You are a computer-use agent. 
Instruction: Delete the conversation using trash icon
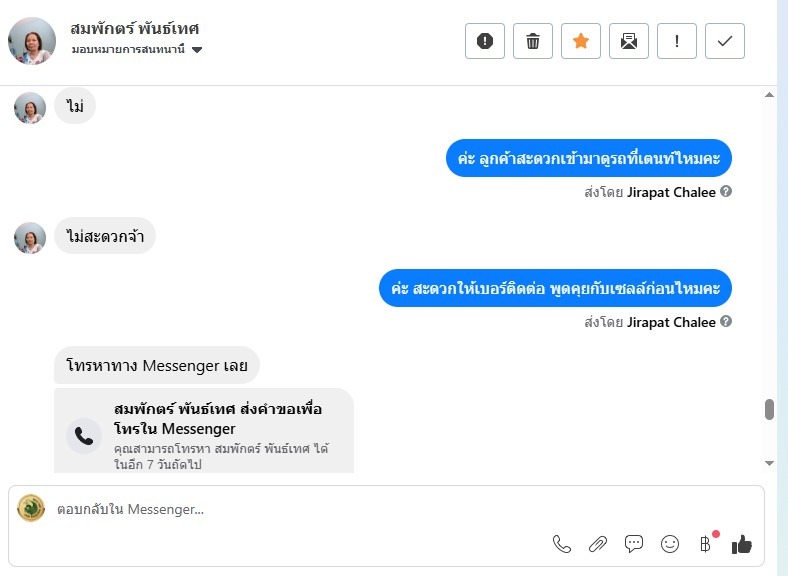(533, 41)
